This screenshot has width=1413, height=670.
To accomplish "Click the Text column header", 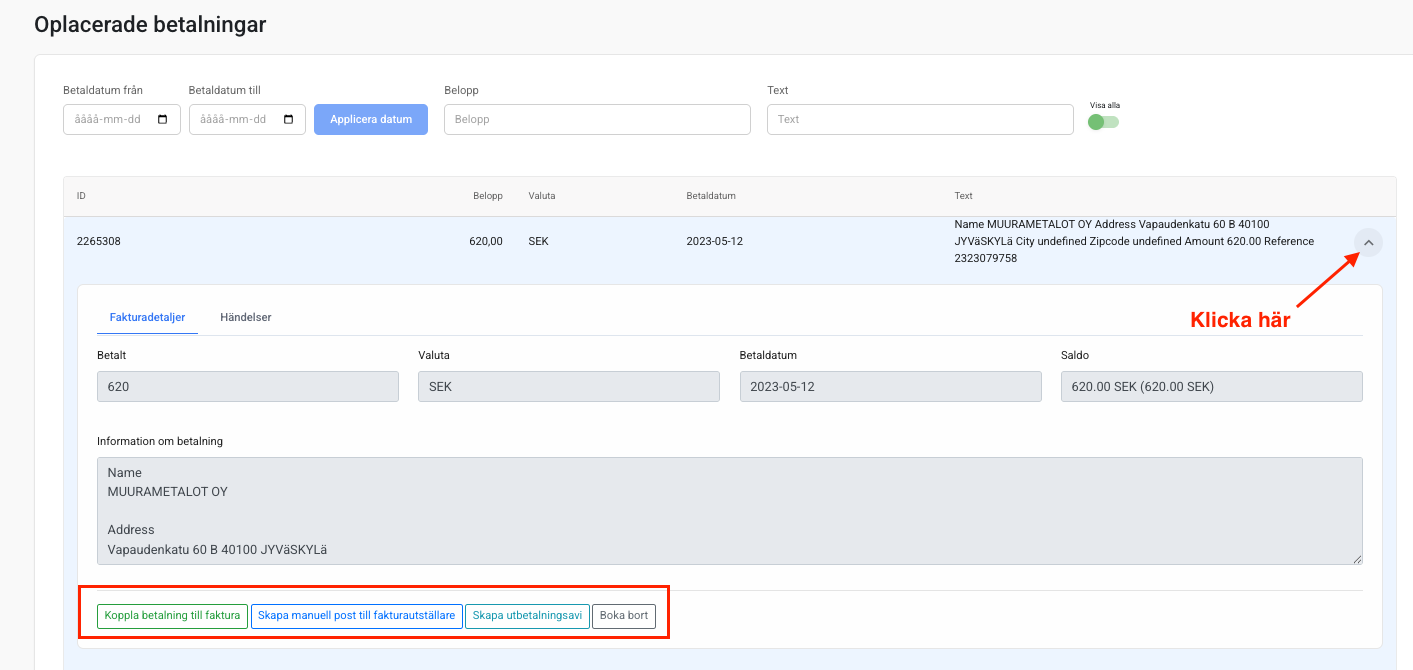I will point(963,196).
